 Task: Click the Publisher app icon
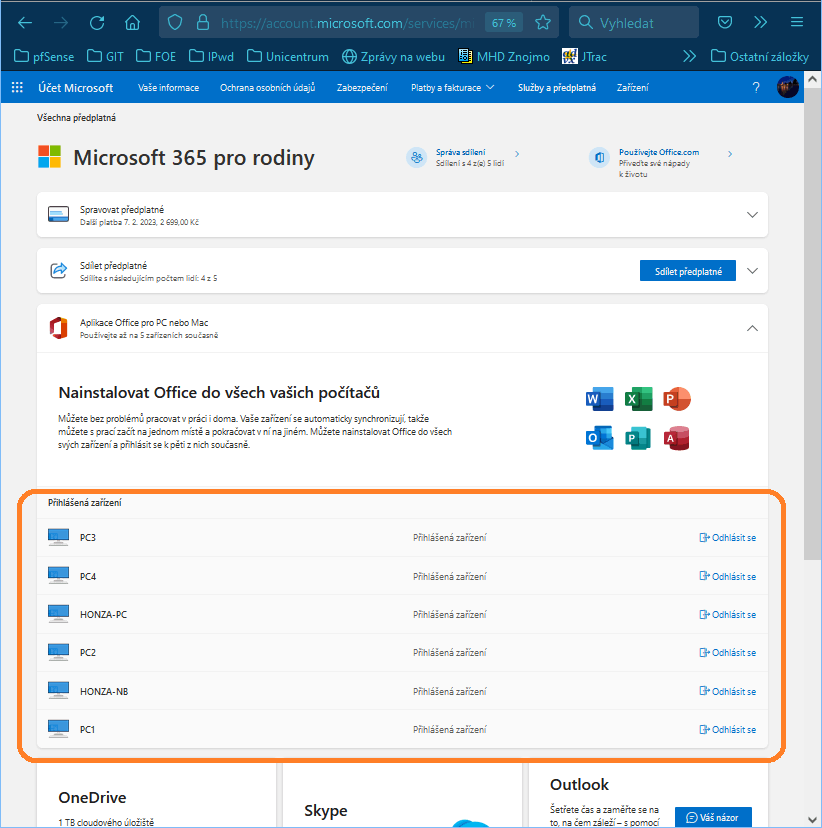point(638,438)
